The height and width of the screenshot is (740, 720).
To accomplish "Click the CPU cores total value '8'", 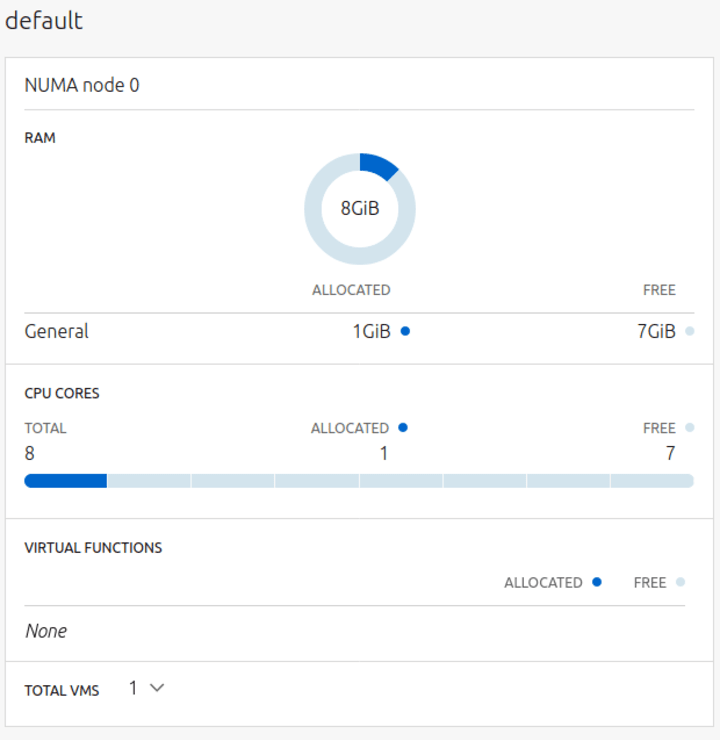I will [29, 454].
